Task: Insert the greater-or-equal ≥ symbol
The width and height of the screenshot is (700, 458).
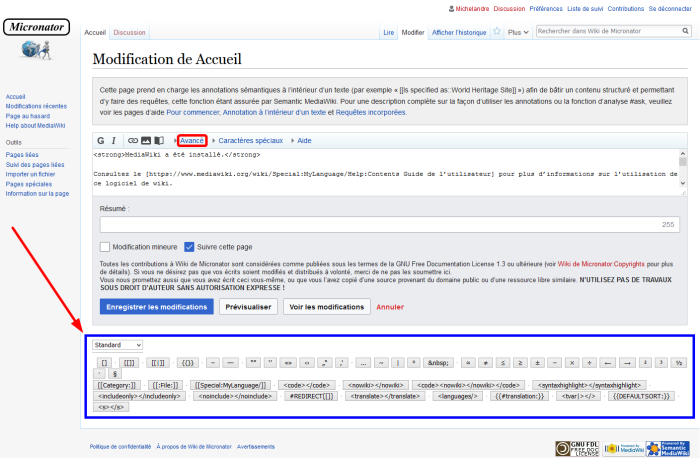Action: point(520,363)
